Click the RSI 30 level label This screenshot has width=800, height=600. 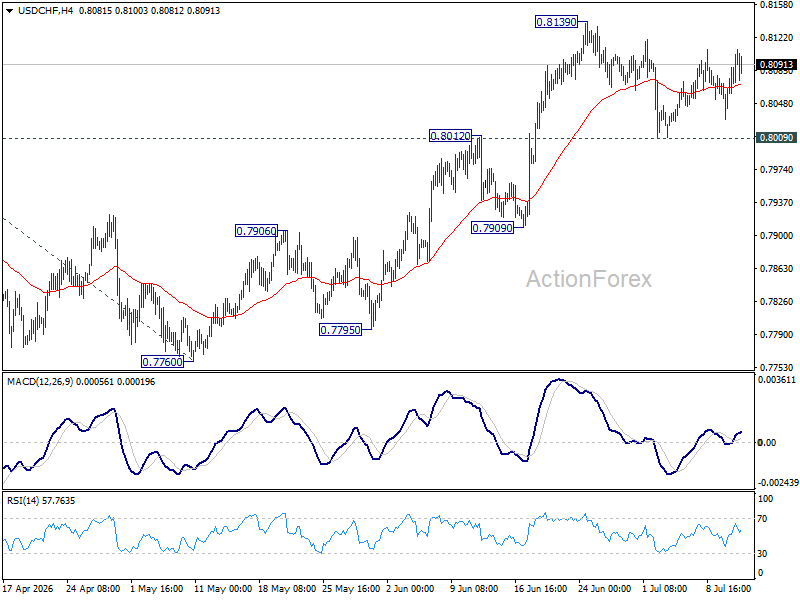762,554
